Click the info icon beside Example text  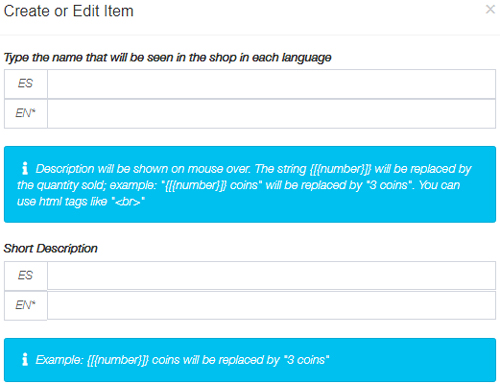(x=25, y=359)
